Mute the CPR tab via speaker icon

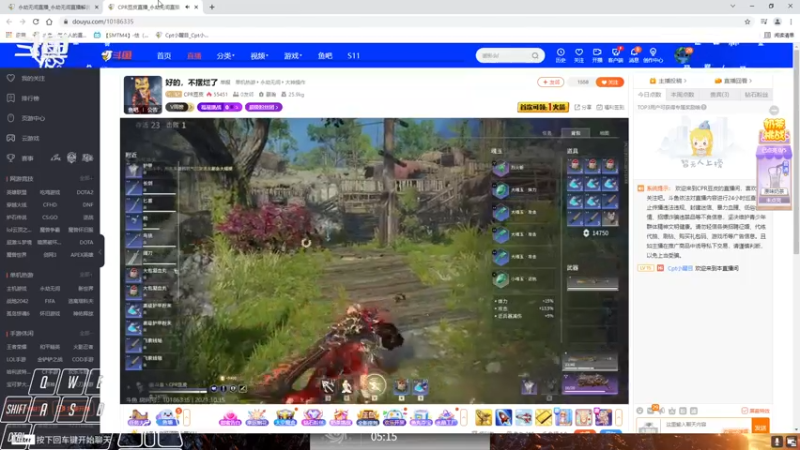pos(187,7)
